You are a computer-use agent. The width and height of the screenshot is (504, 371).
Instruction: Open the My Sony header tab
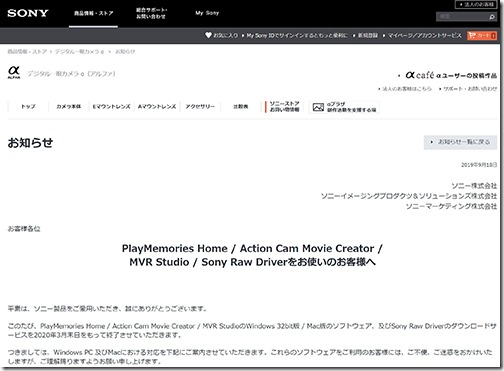click(x=207, y=13)
